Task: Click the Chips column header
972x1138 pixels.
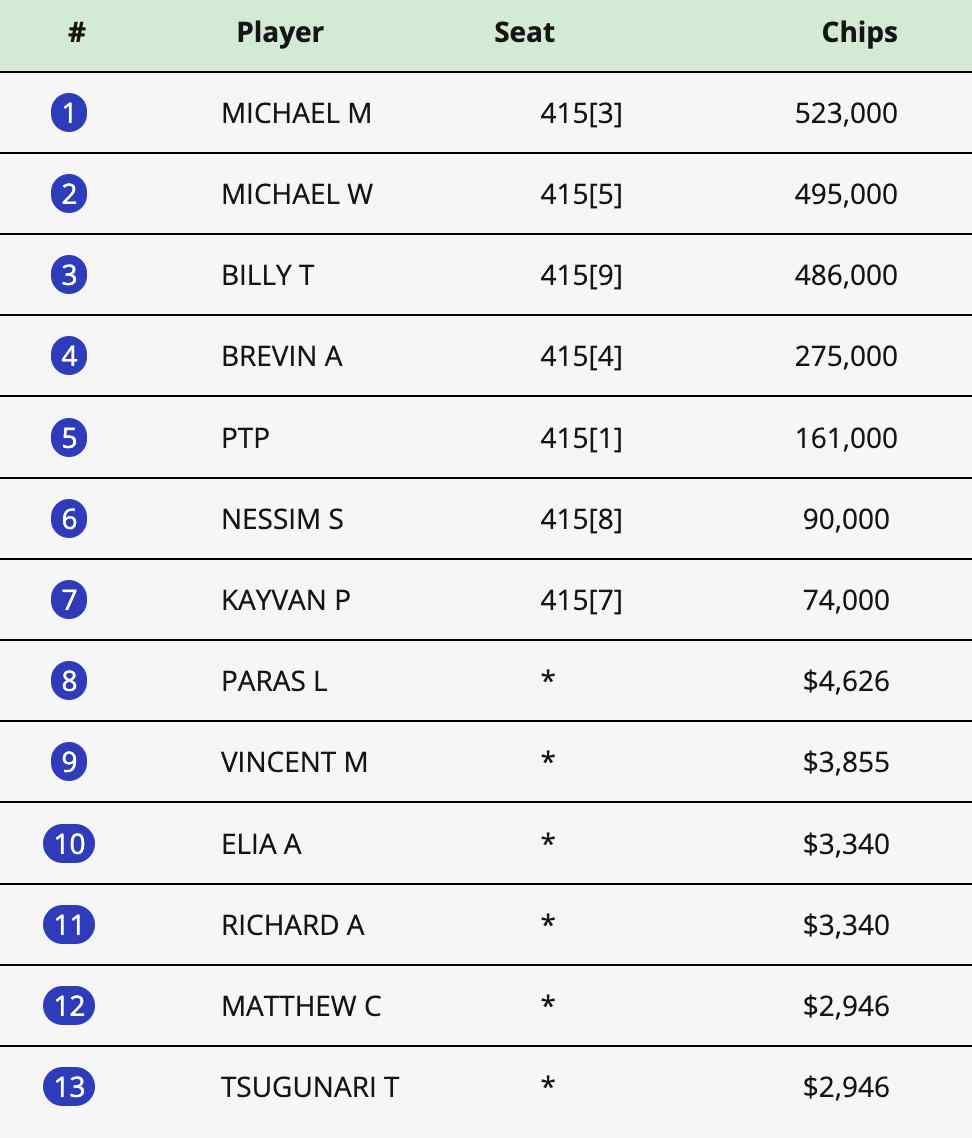Action: point(859,32)
